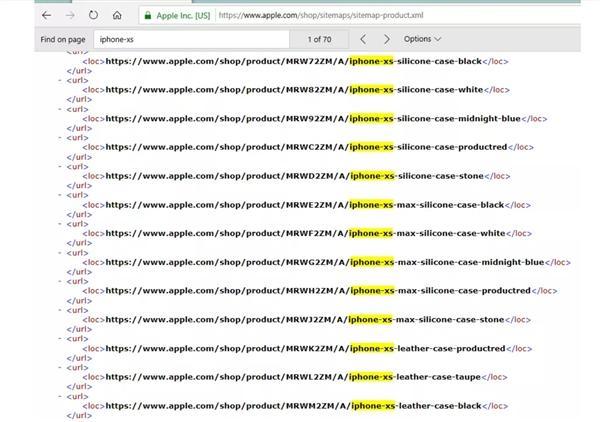The height and width of the screenshot is (422, 600).
Task: Click the MRWH2ZM max-silicone-case-productred URL
Action: click(x=318, y=291)
